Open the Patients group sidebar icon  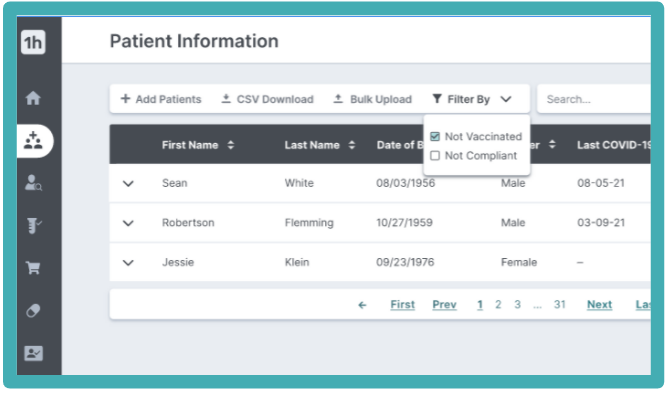33,141
